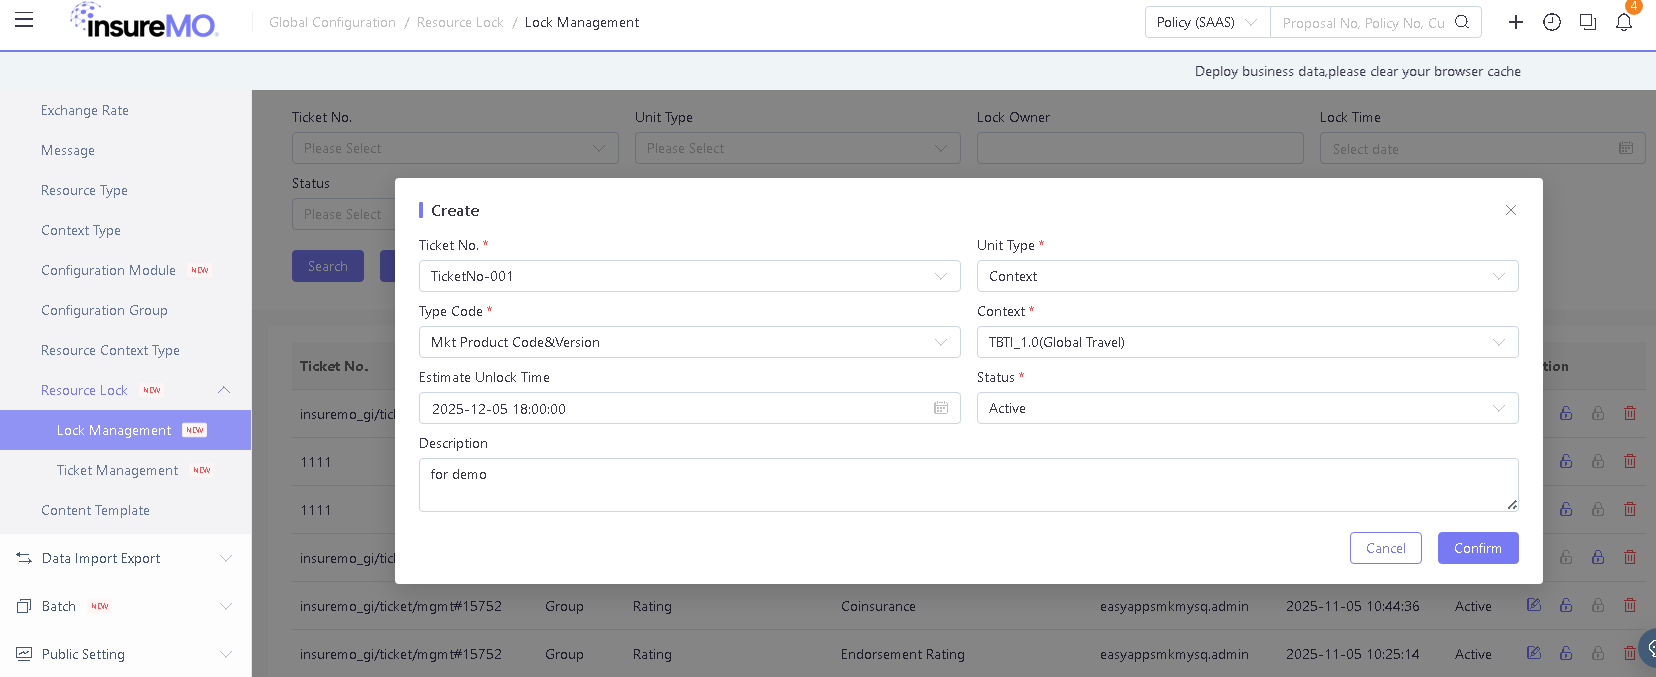Toggle the hamburger menu in the header
Viewport: 1656px width, 677px height.
[24, 21]
